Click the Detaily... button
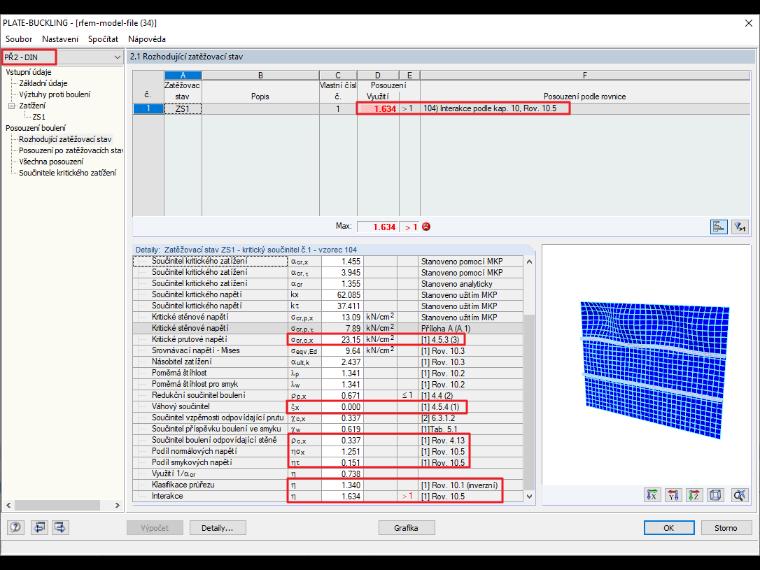 point(218,528)
